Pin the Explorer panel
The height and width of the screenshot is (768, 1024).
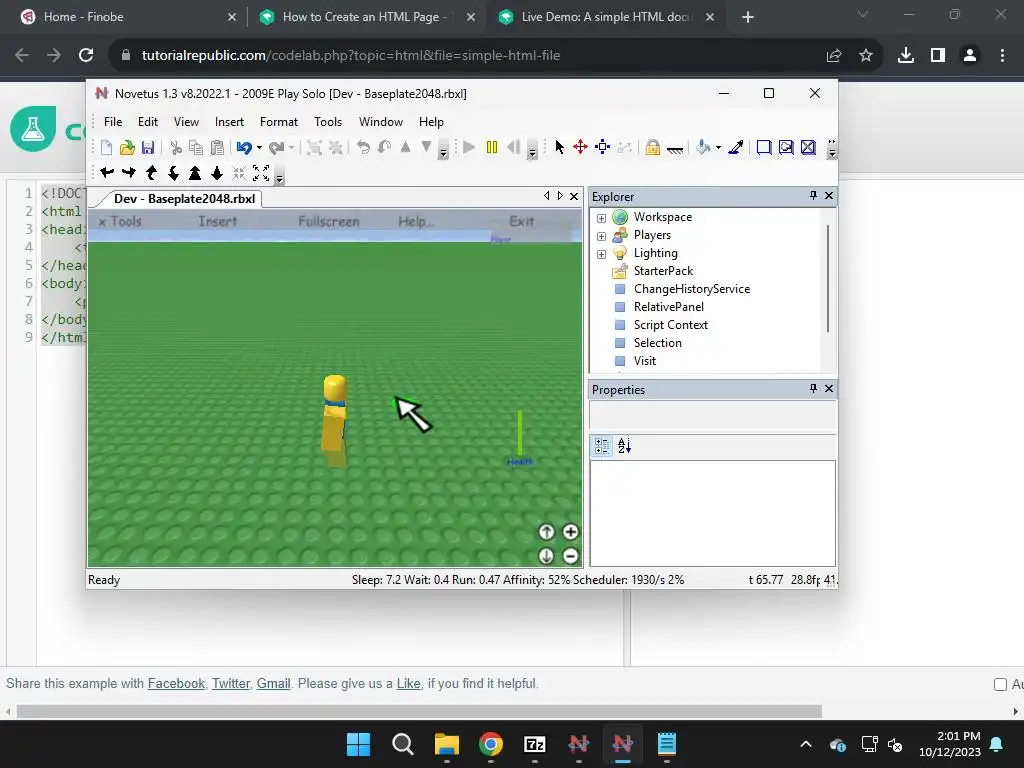pos(813,195)
